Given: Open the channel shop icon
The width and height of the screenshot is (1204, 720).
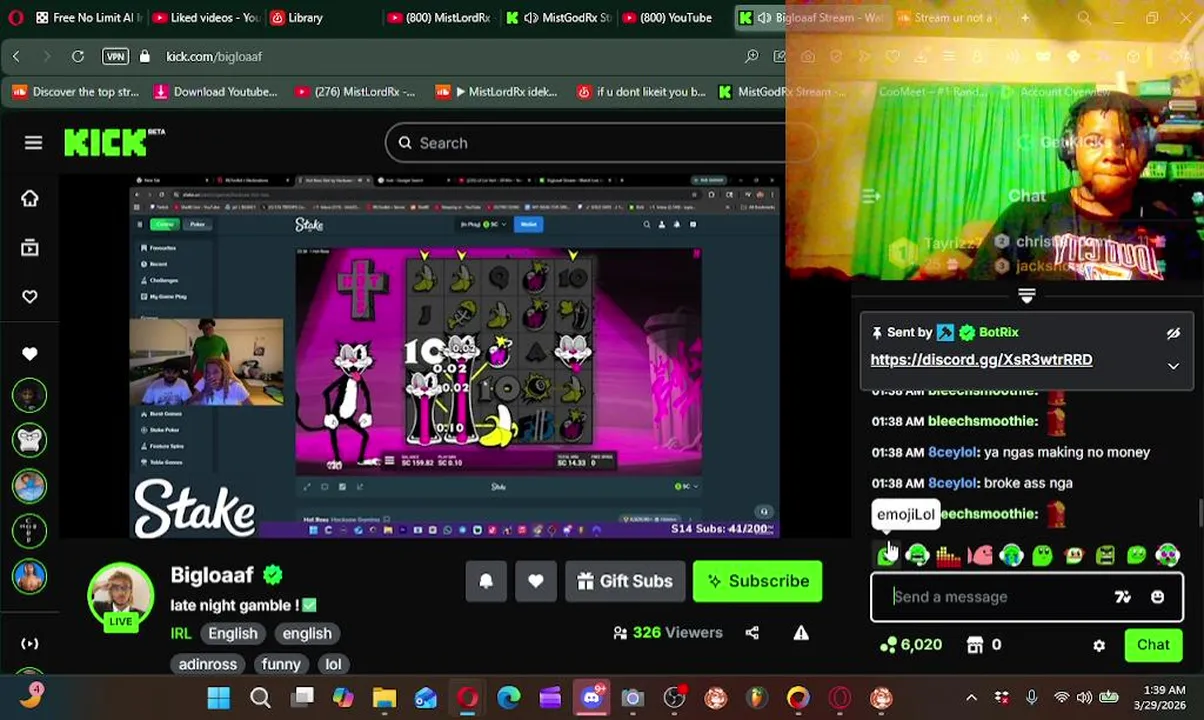Looking at the screenshot, I should [975, 645].
